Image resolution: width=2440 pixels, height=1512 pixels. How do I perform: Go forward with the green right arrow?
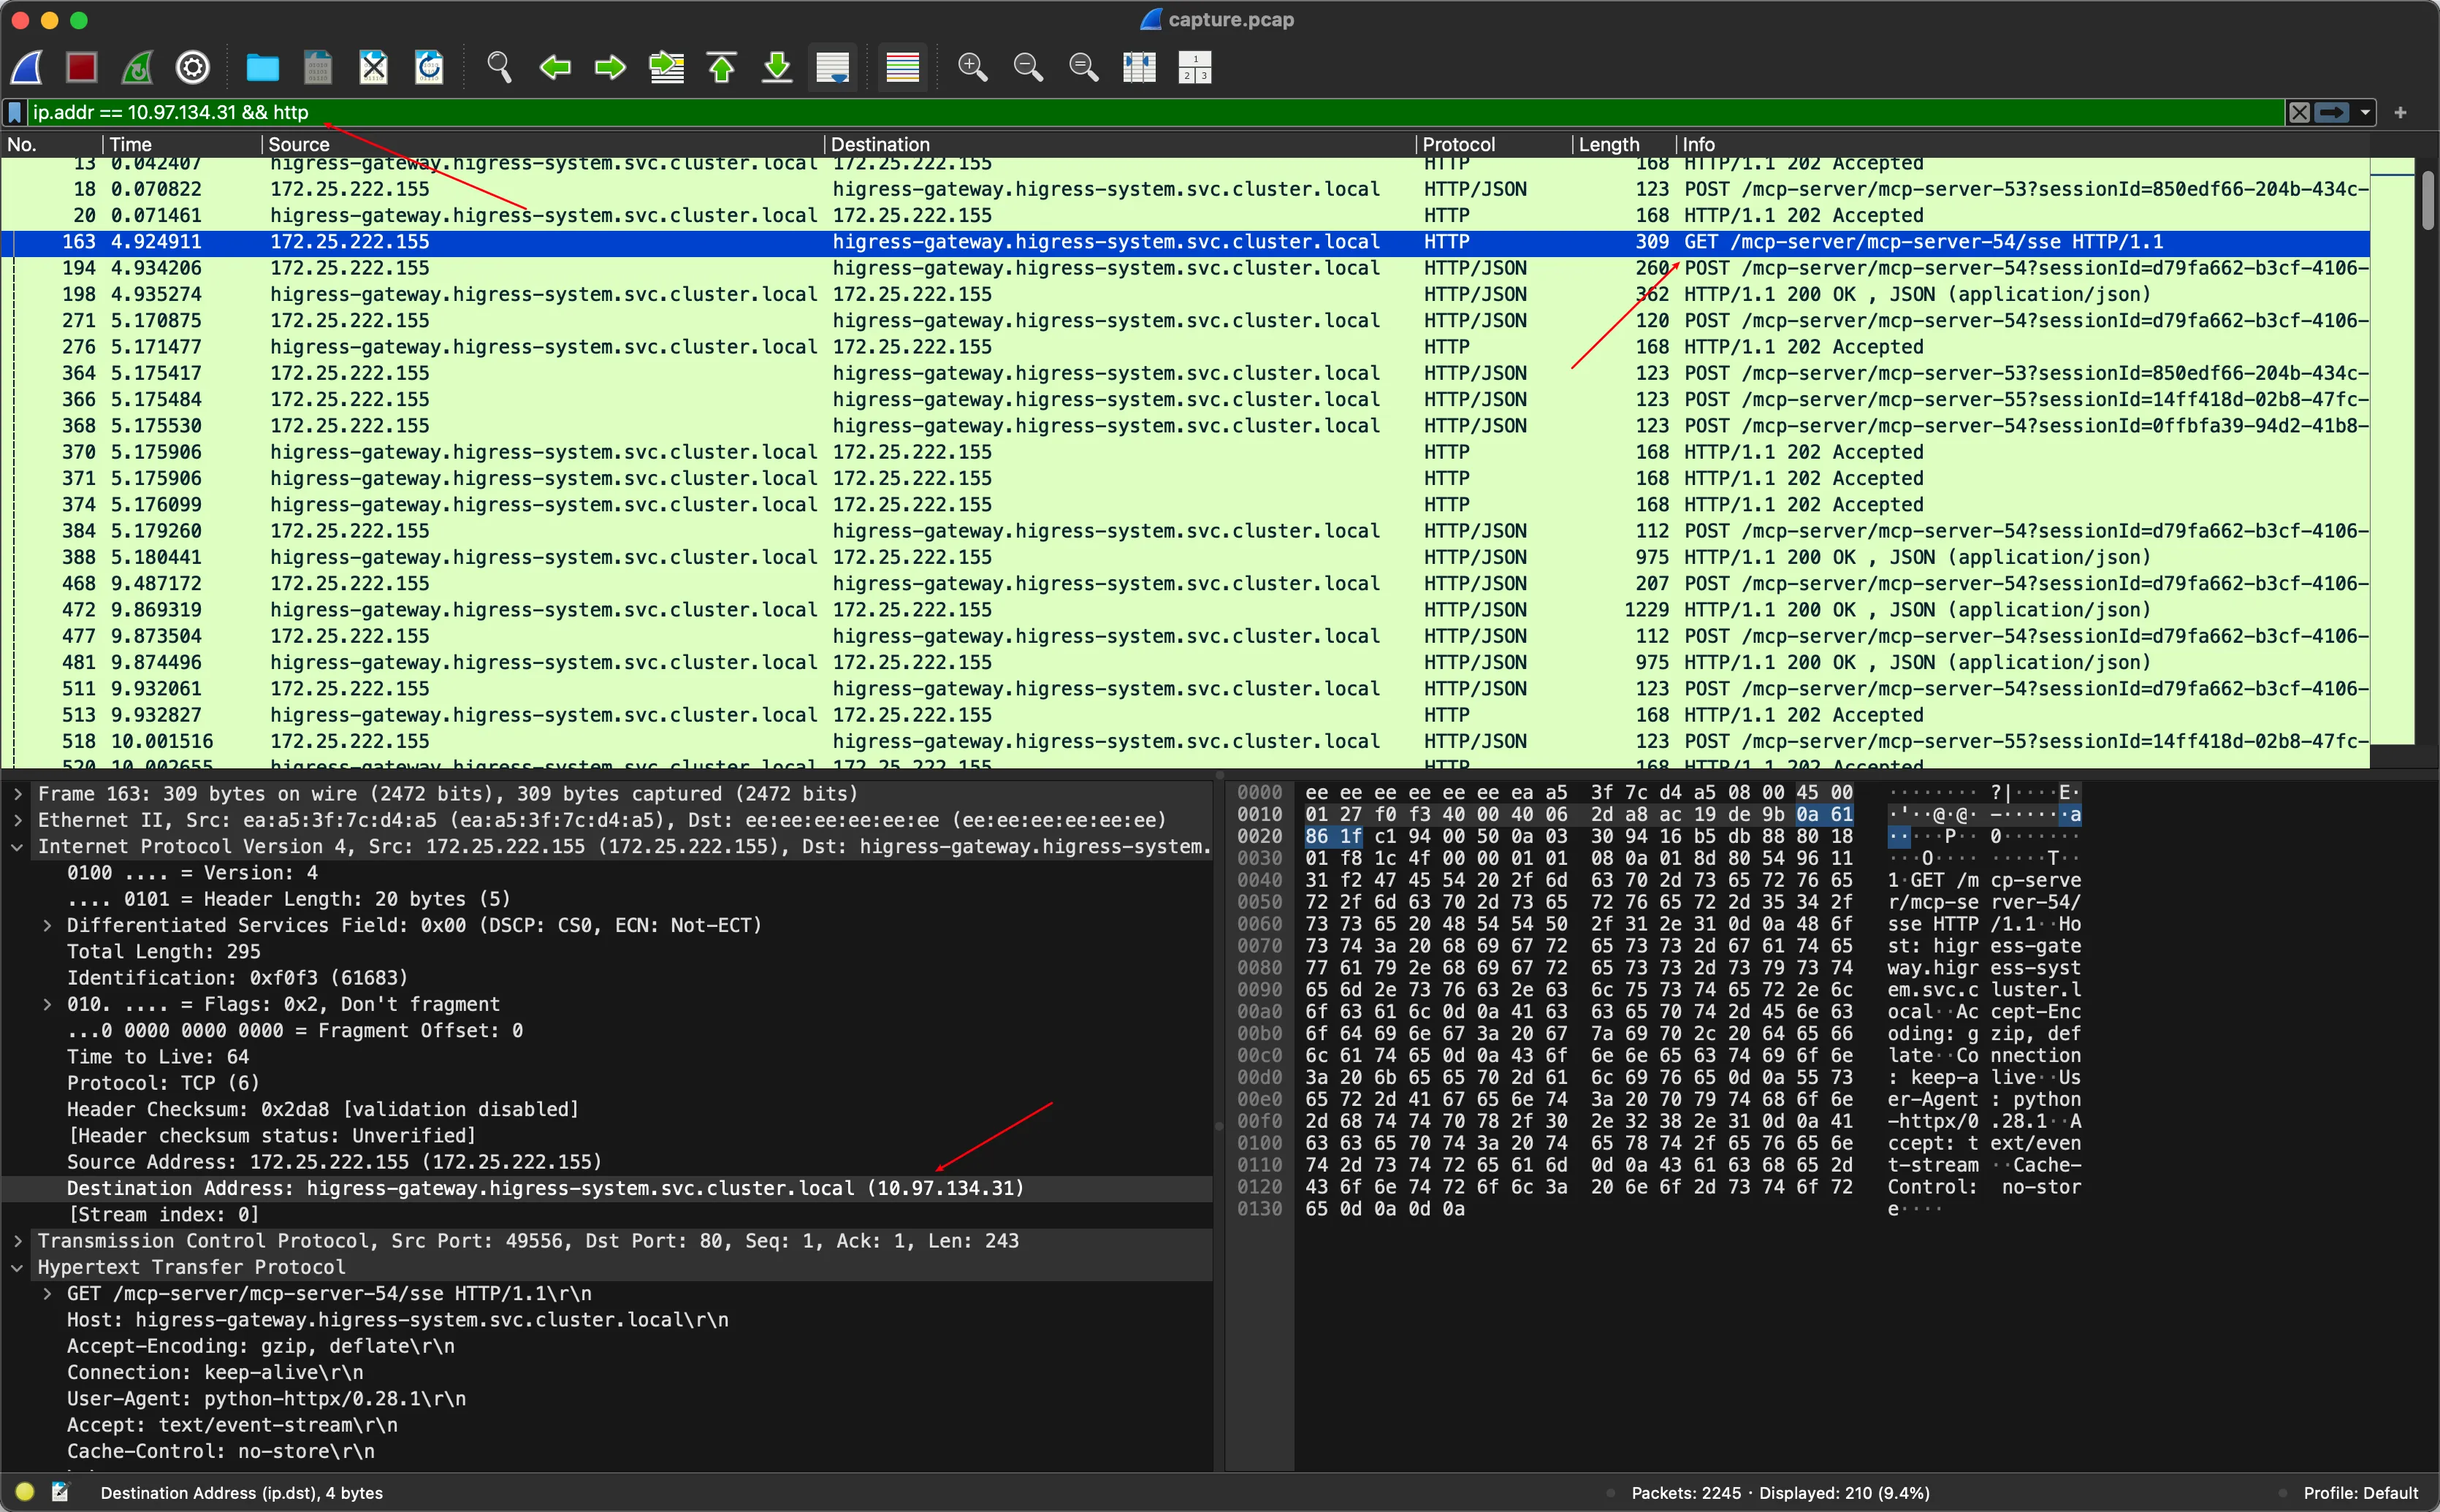[610, 68]
